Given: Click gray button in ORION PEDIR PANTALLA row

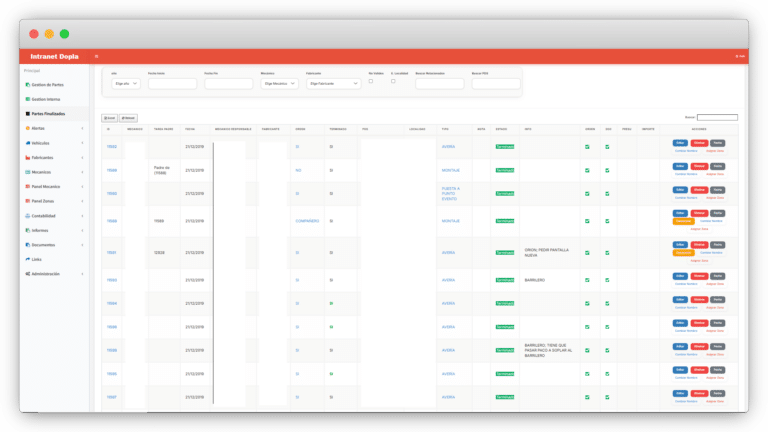Looking at the screenshot, I should pyautogui.click(x=718, y=244).
